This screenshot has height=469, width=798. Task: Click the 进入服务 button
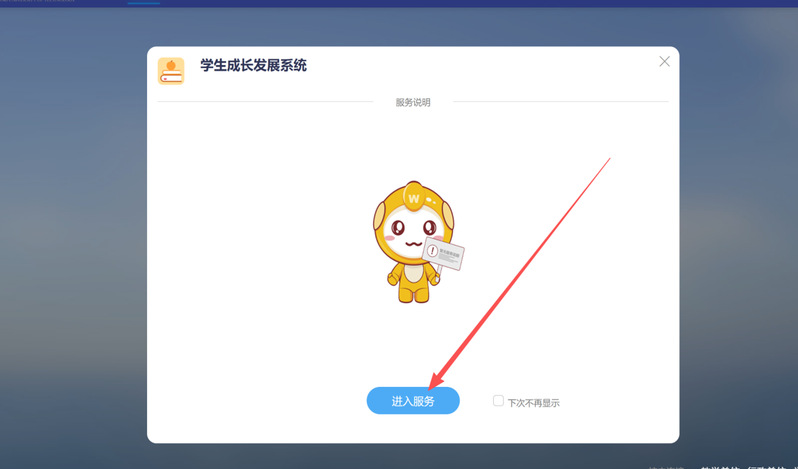point(413,401)
